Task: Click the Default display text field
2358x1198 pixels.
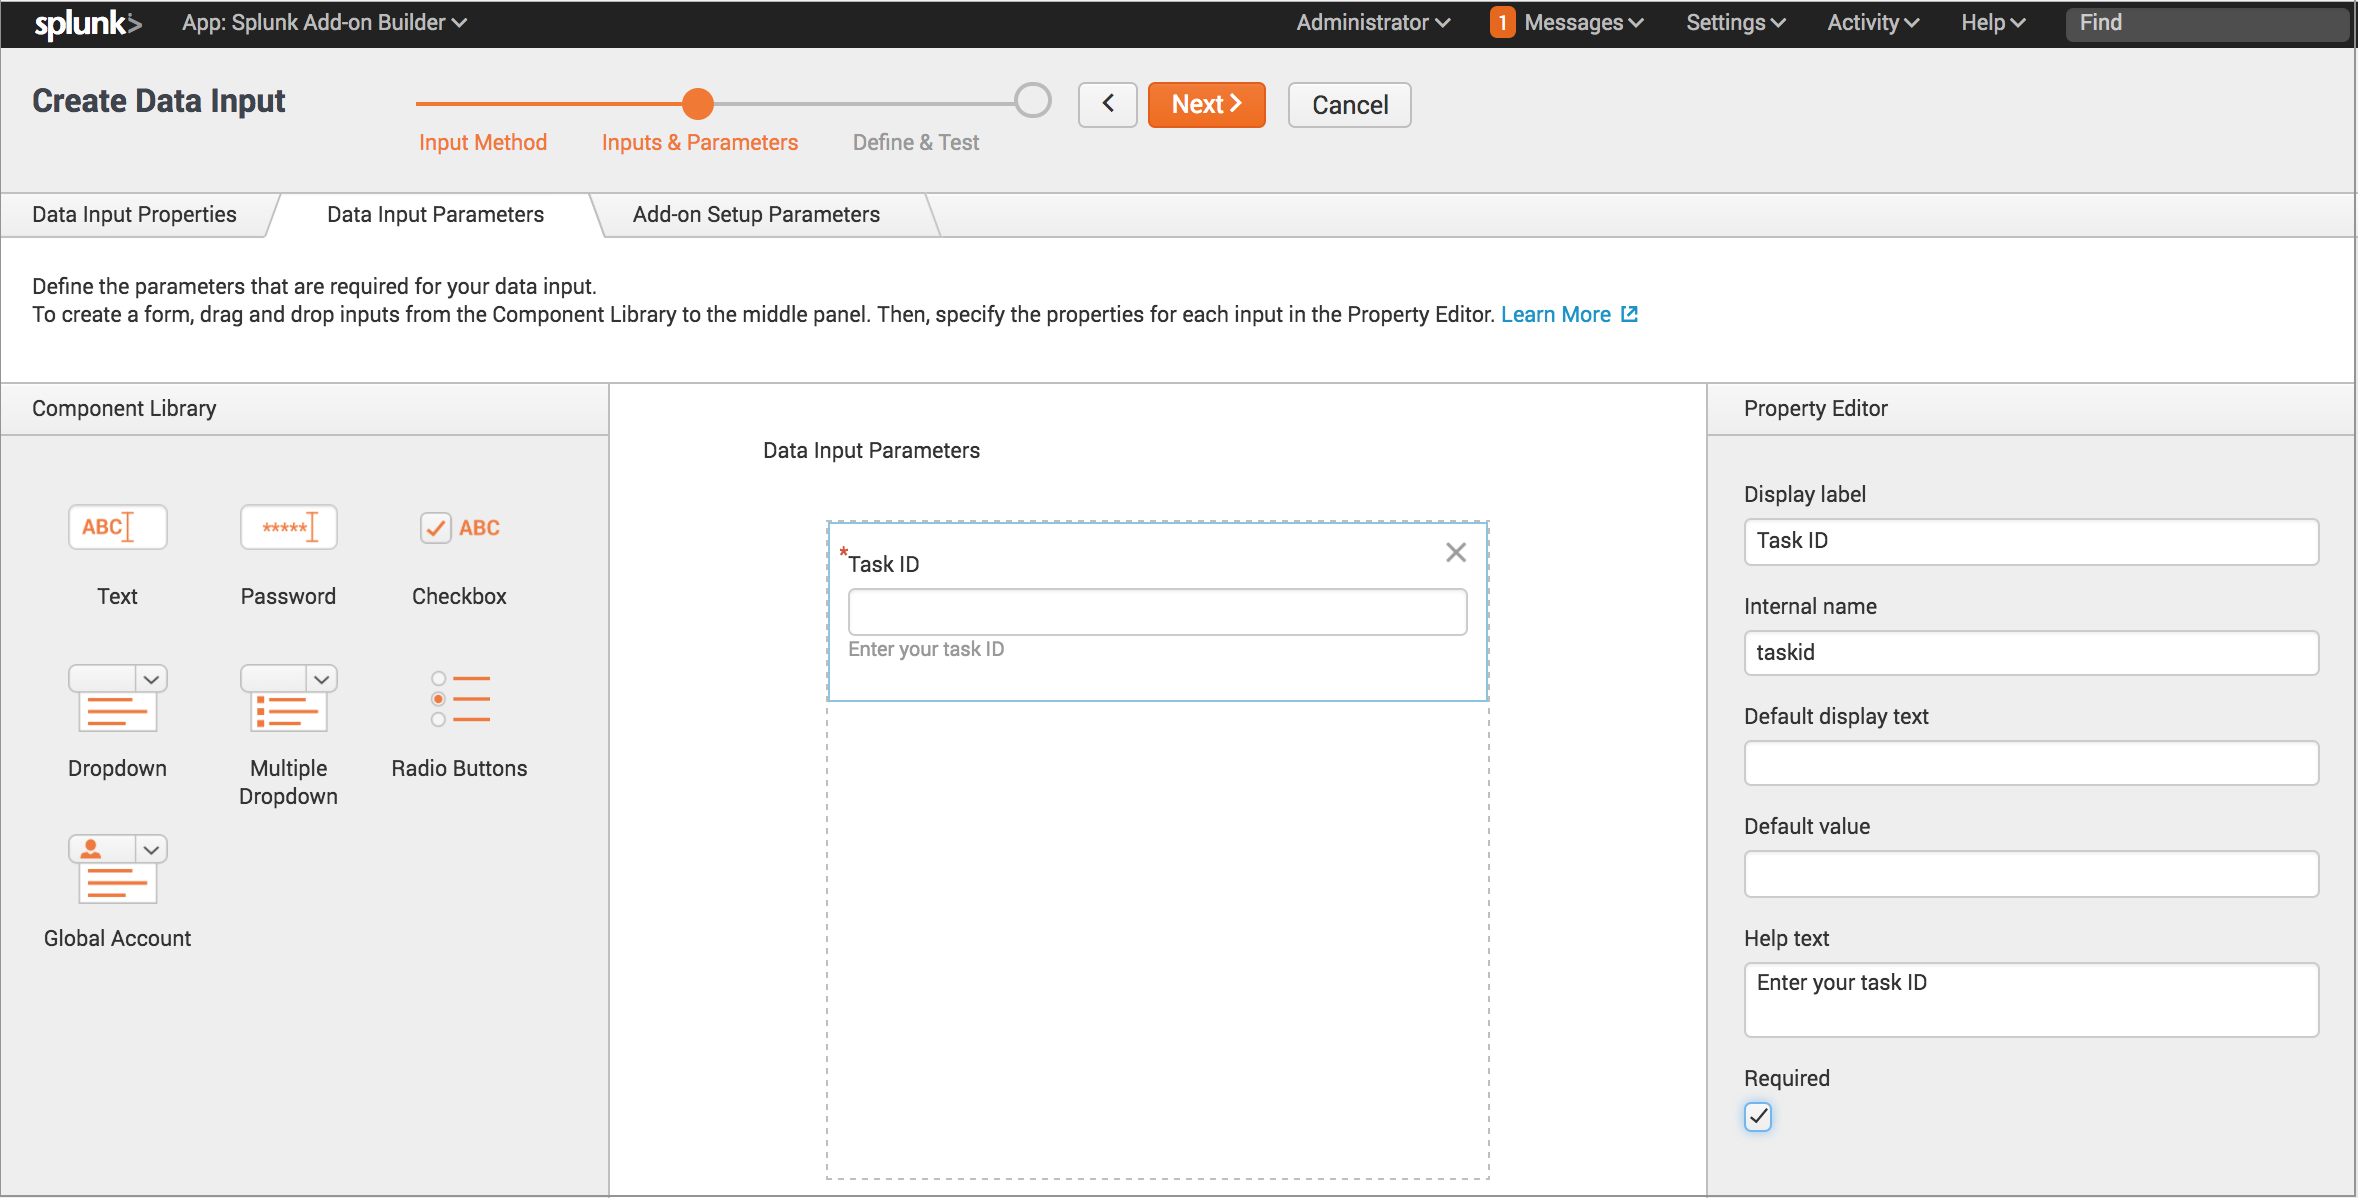Action: pos(2031,763)
